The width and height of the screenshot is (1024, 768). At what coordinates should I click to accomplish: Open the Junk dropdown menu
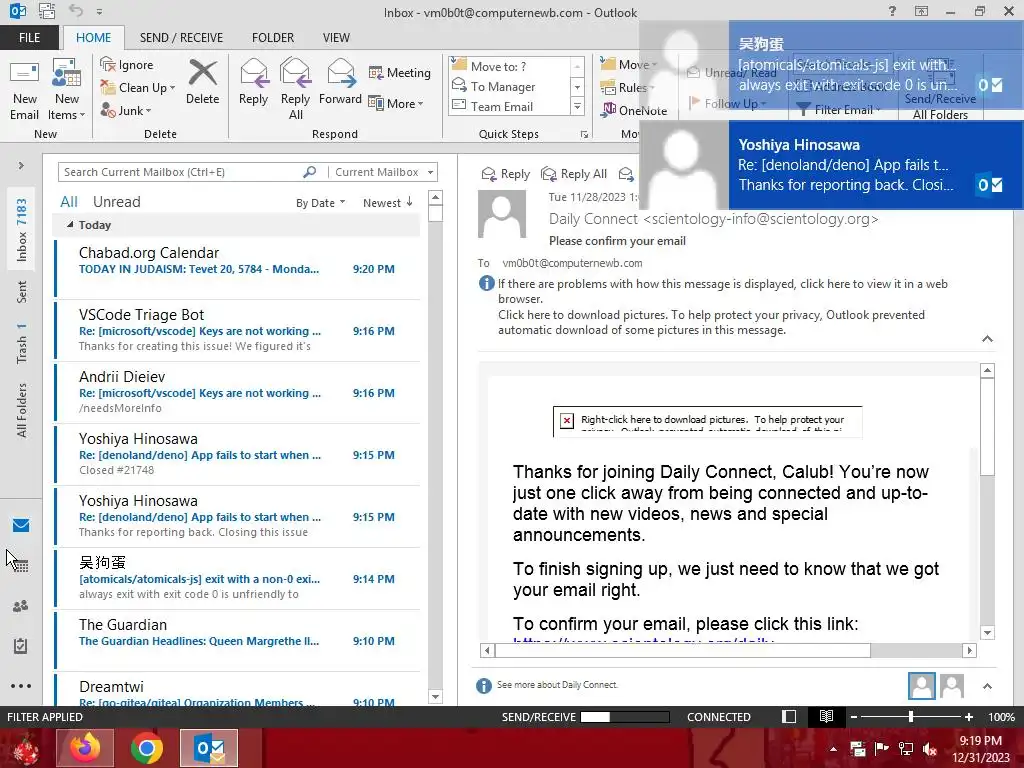(126, 110)
